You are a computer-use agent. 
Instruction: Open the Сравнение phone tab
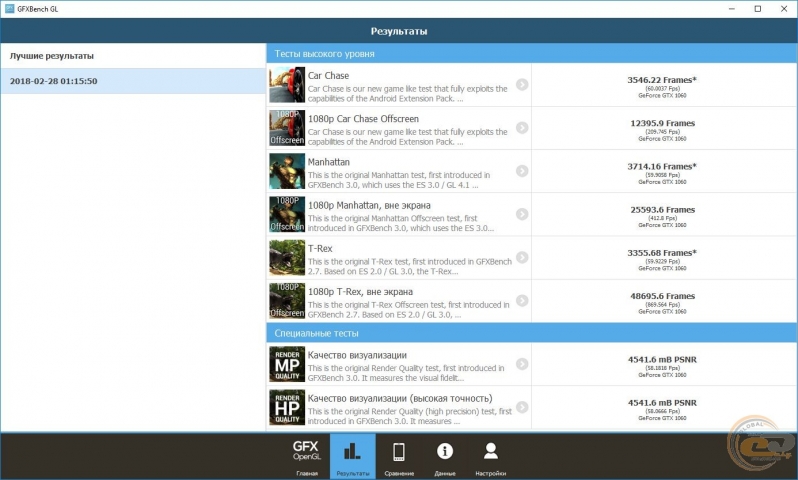[x=399, y=457]
